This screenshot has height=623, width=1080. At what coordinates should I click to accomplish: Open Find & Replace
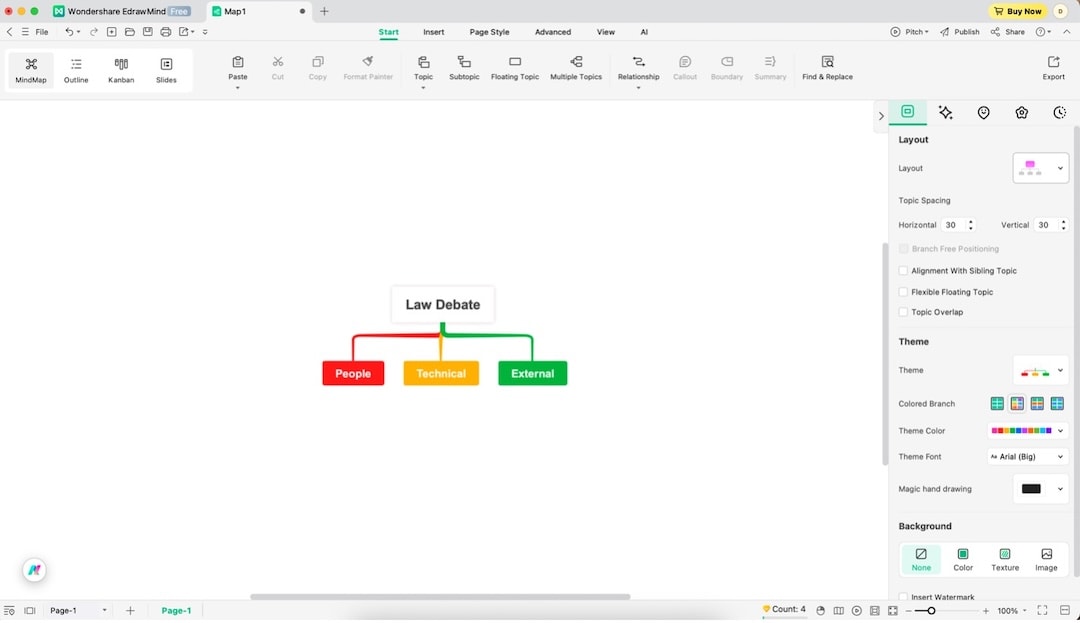826,68
